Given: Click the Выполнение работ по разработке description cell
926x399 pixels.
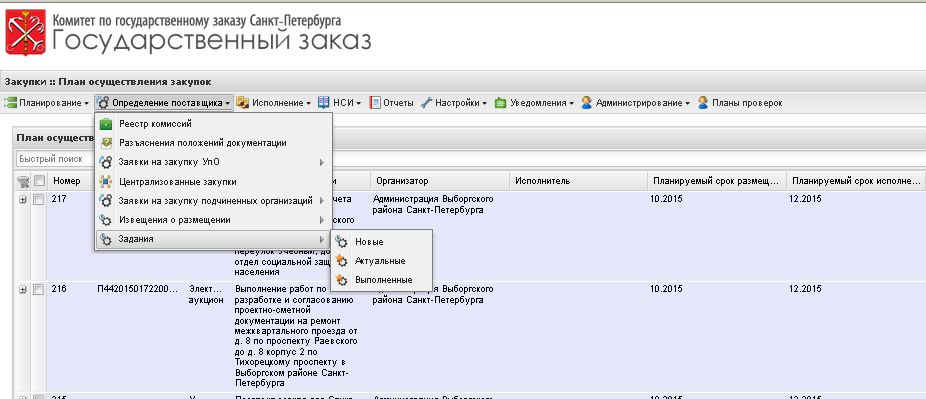Looking at the screenshot, I should pos(295,336).
